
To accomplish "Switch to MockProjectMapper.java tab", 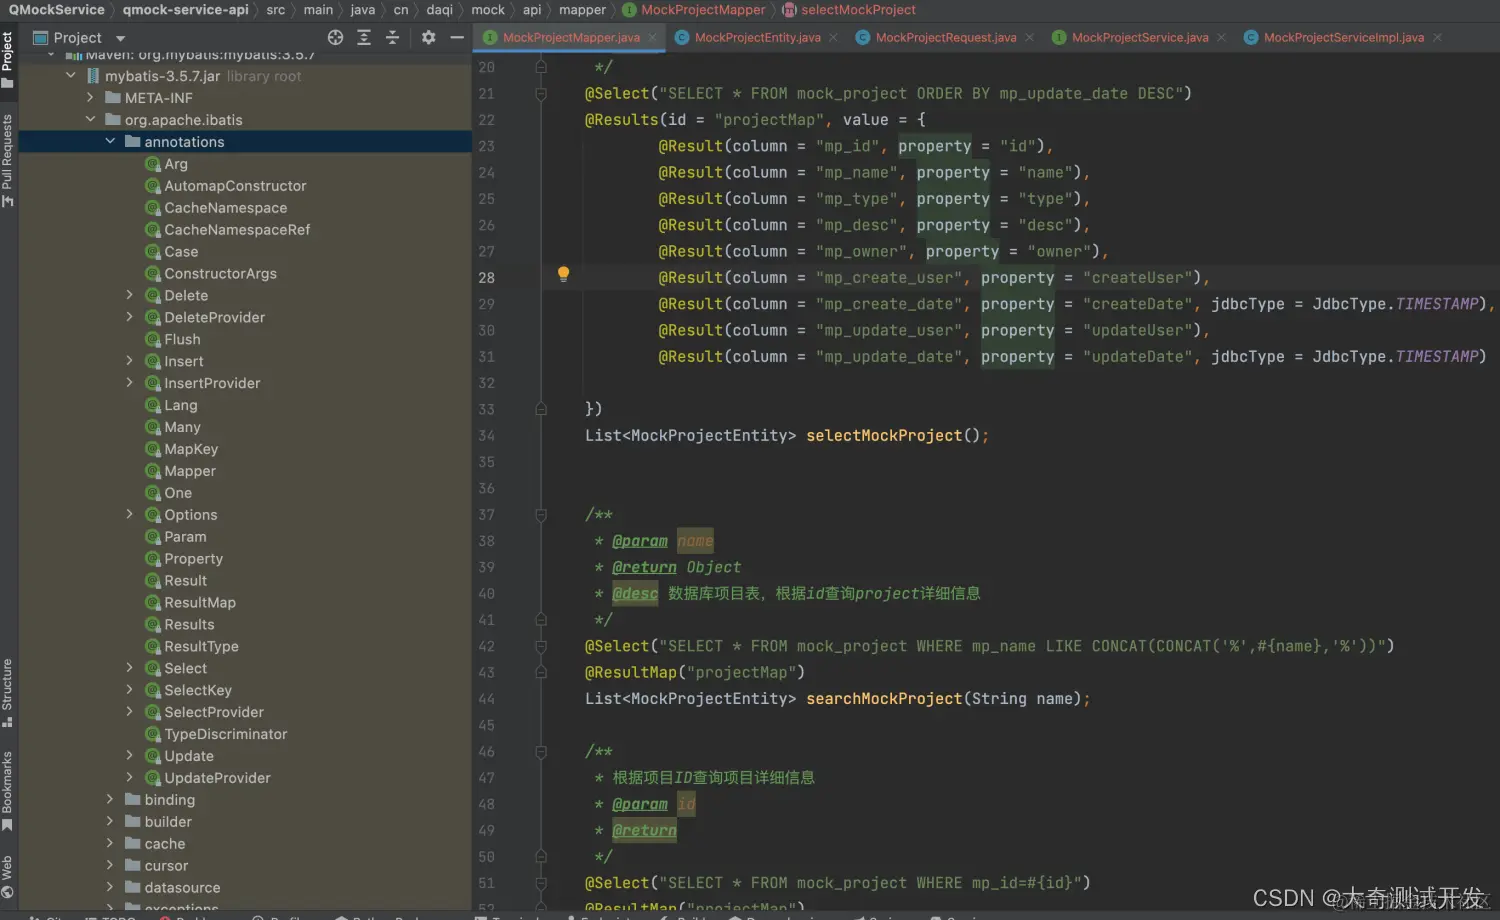I will click(571, 37).
